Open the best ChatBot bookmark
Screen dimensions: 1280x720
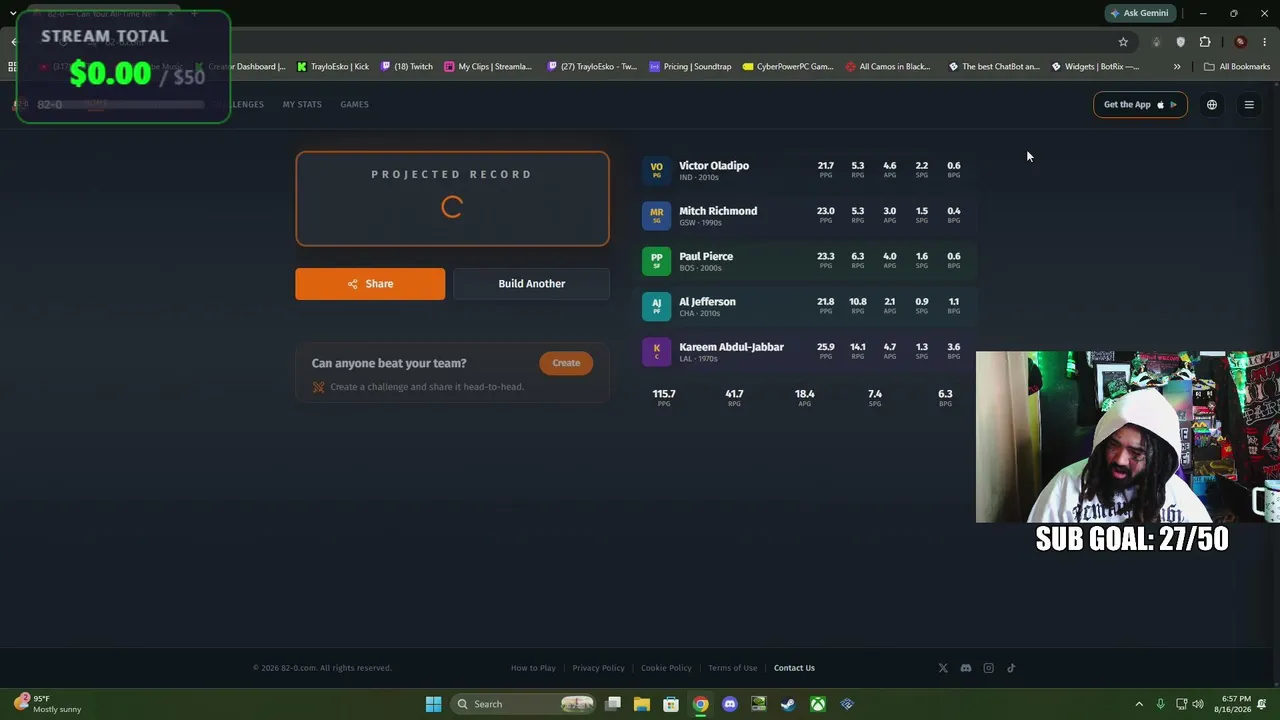click(994, 67)
